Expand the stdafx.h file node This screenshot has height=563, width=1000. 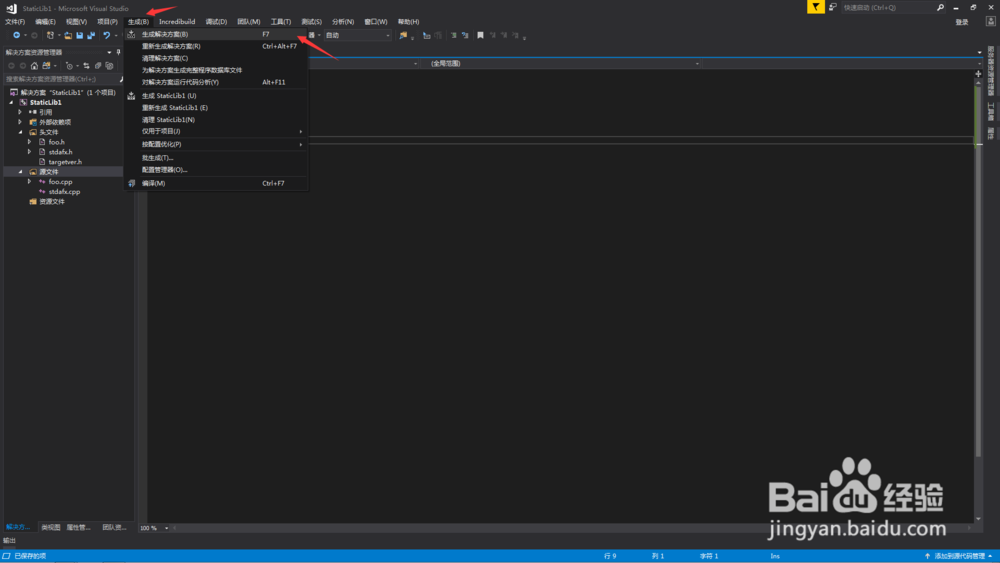[x=29, y=152]
